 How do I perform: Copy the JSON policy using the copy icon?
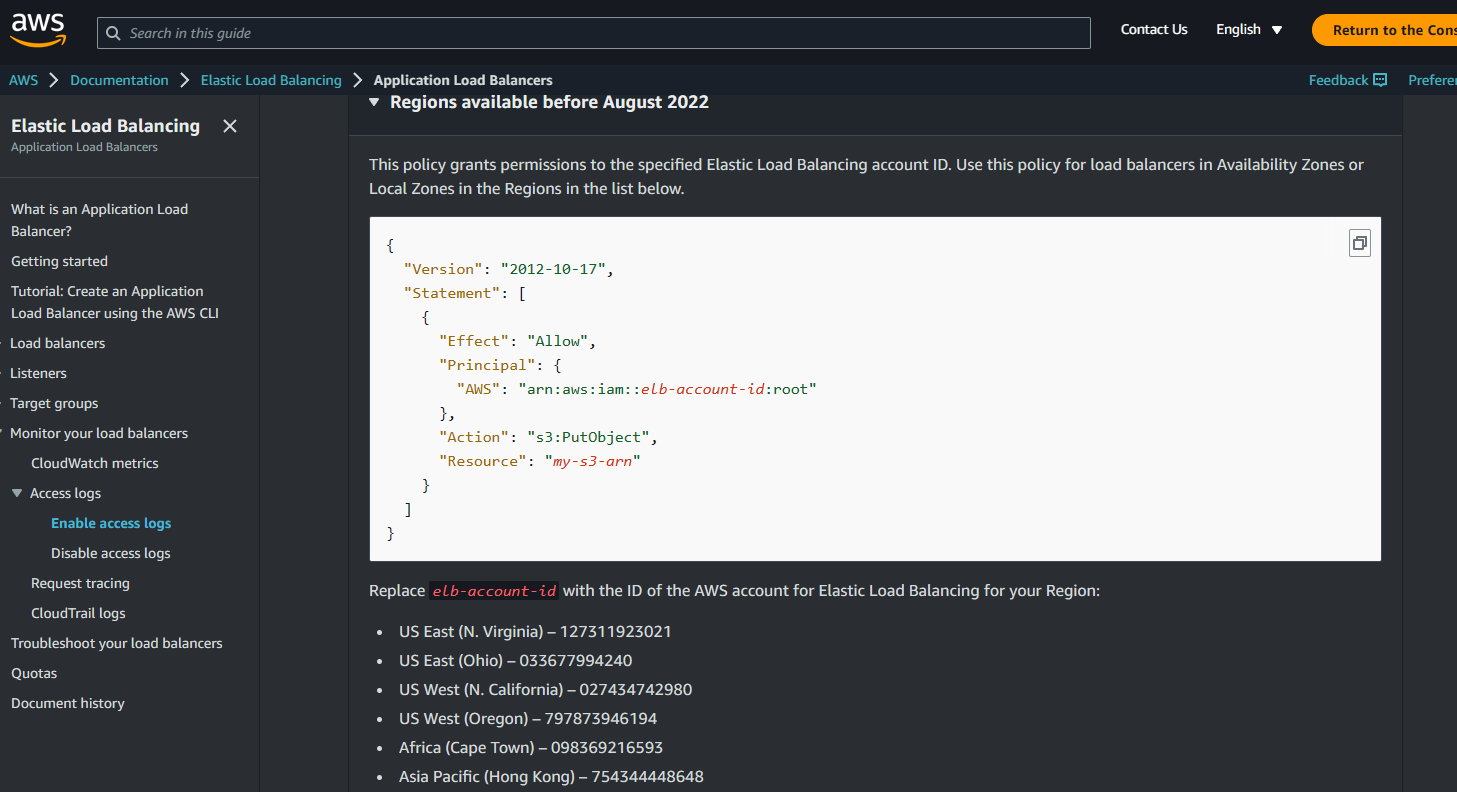(1359, 242)
